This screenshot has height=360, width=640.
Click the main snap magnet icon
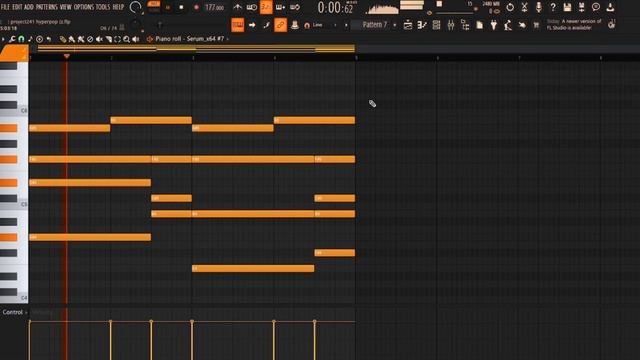(x=307, y=25)
